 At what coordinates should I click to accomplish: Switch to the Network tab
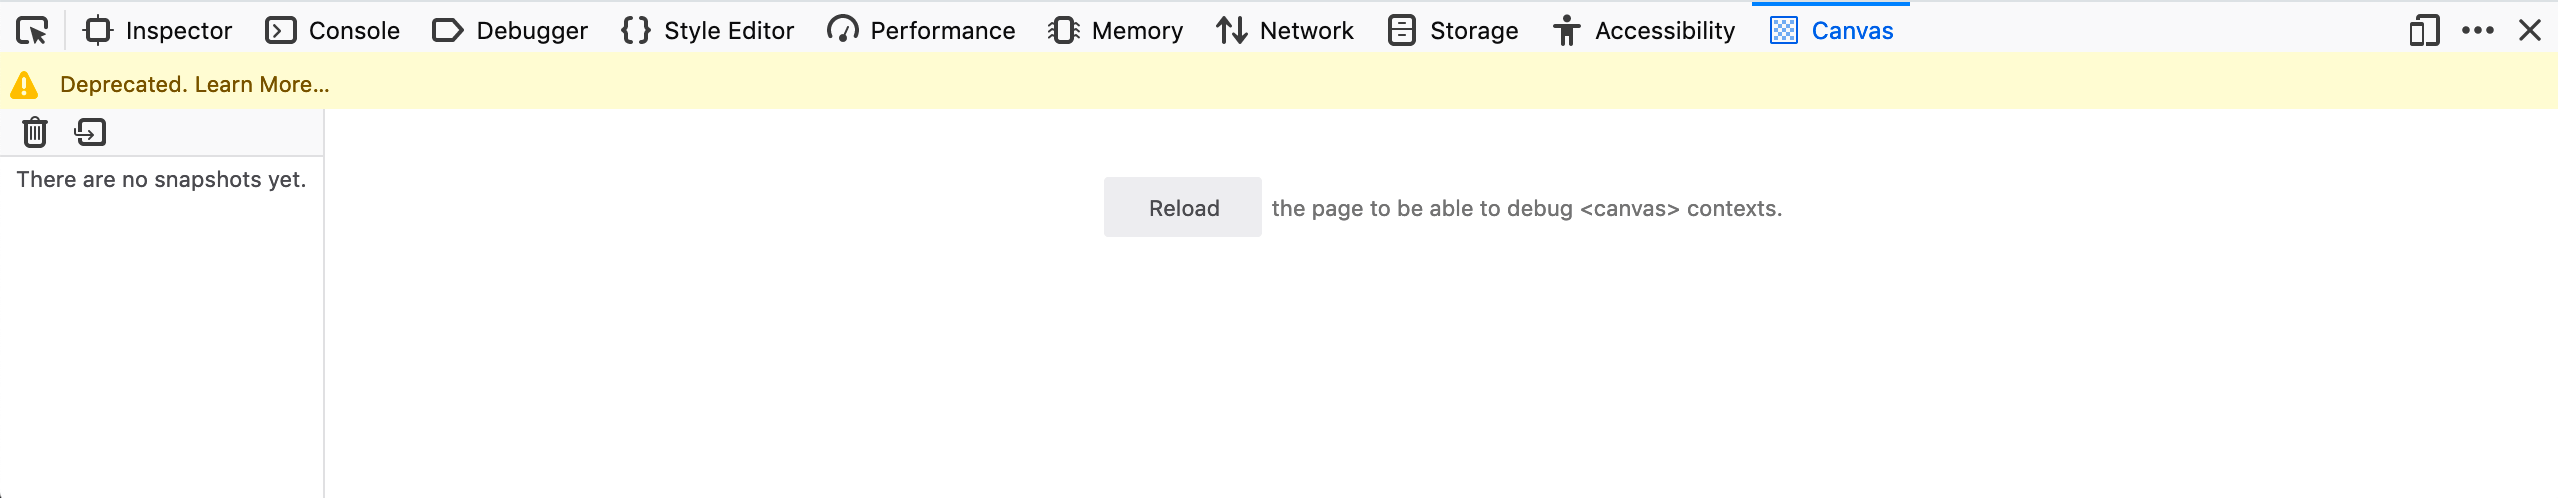1285,31
